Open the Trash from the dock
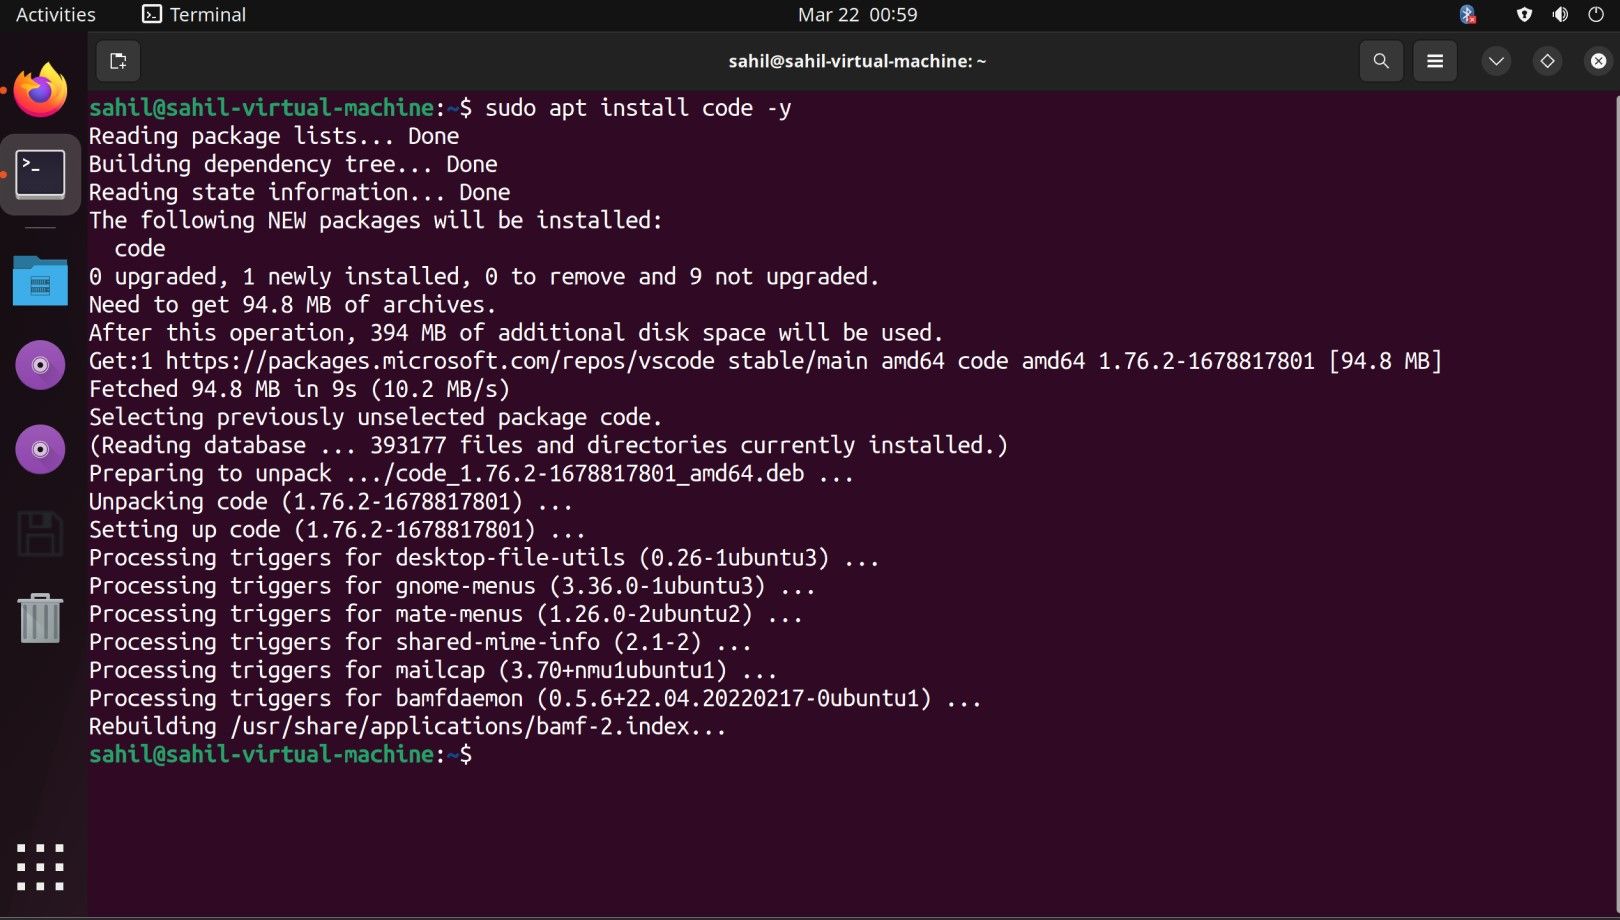This screenshot has height=920, width=1620. 40,619
